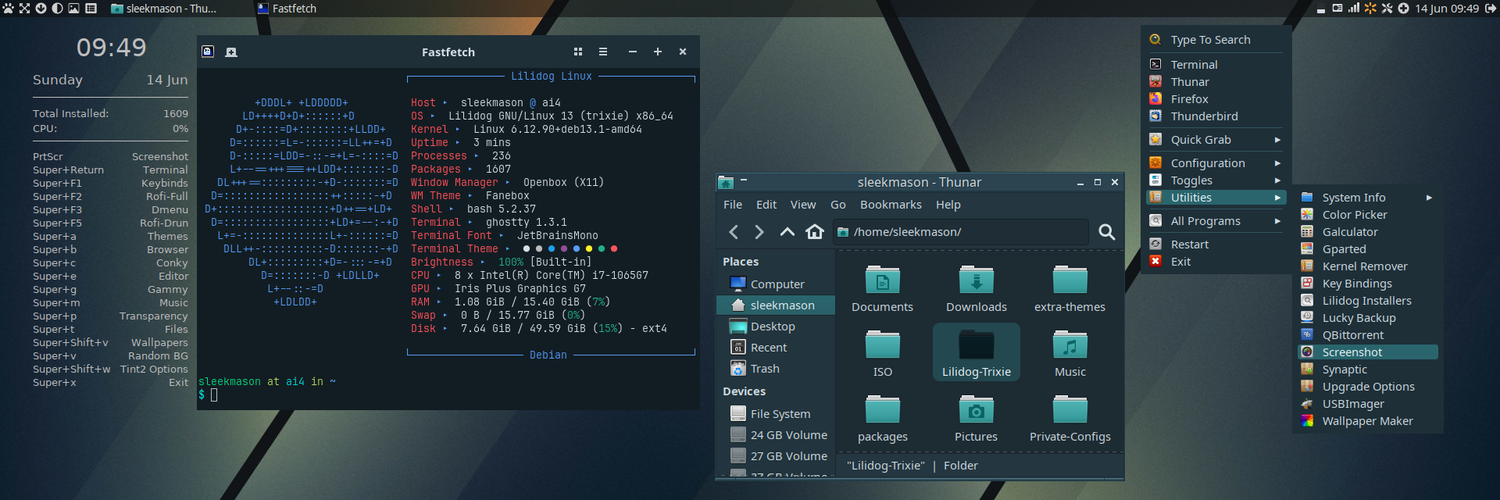This screenshot has width=1500, height=500.
Task: Open the Thunar Help menu
Action: 948,204
